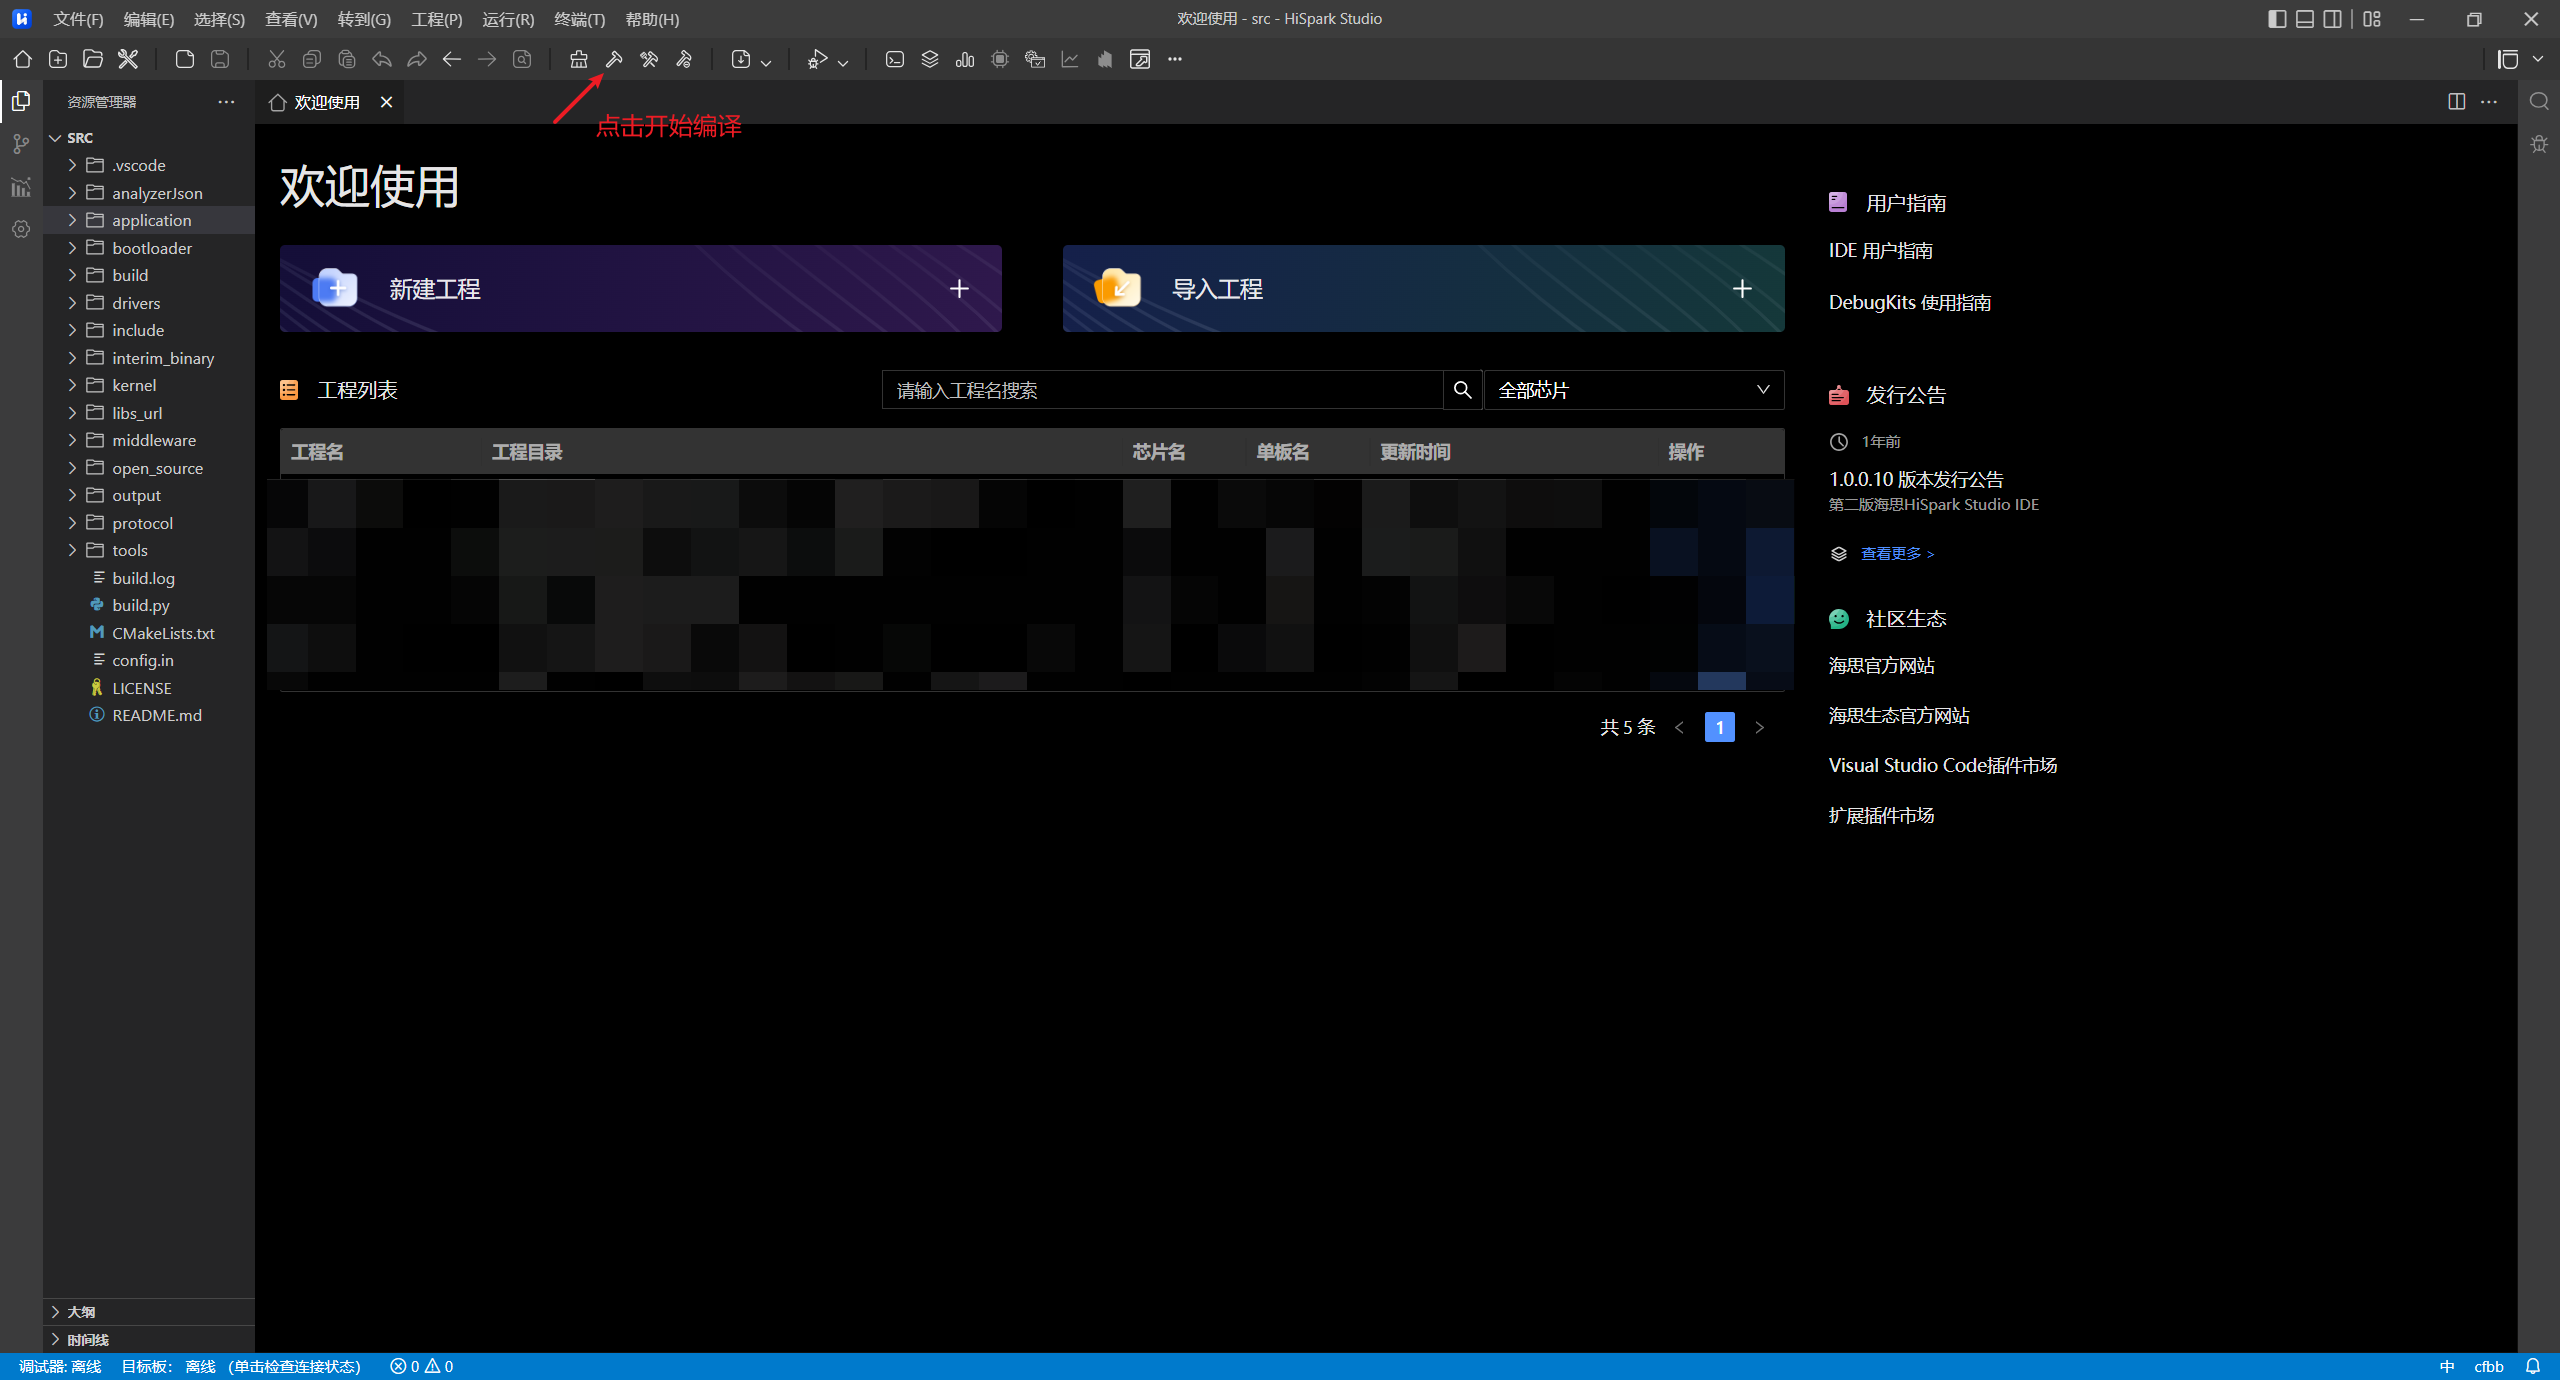This screenshot has width=2560, height=1380.
Task: Open source control in activity bar
Action: tap(21, 144)
